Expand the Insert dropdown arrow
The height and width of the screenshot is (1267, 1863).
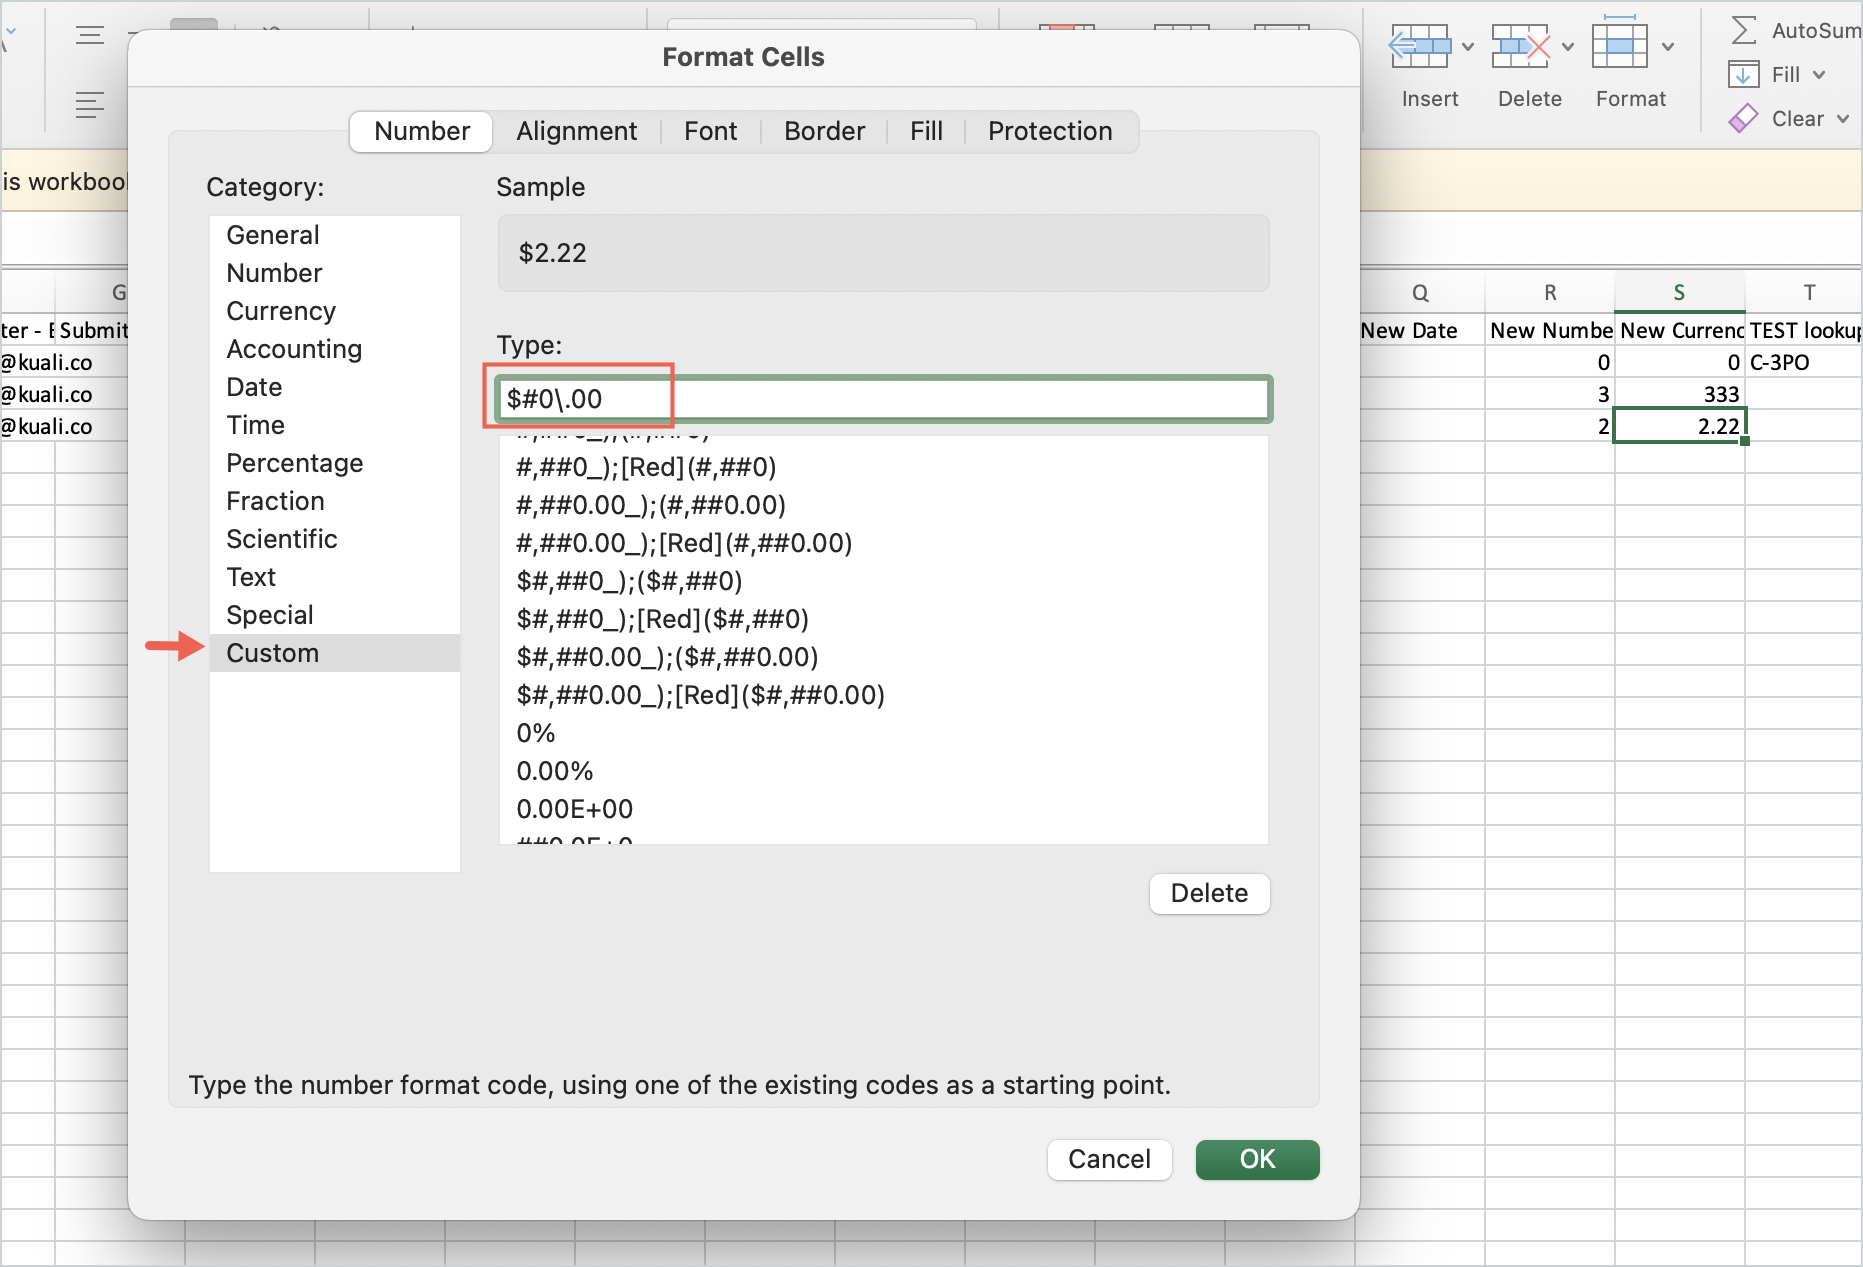point(1468,46)
